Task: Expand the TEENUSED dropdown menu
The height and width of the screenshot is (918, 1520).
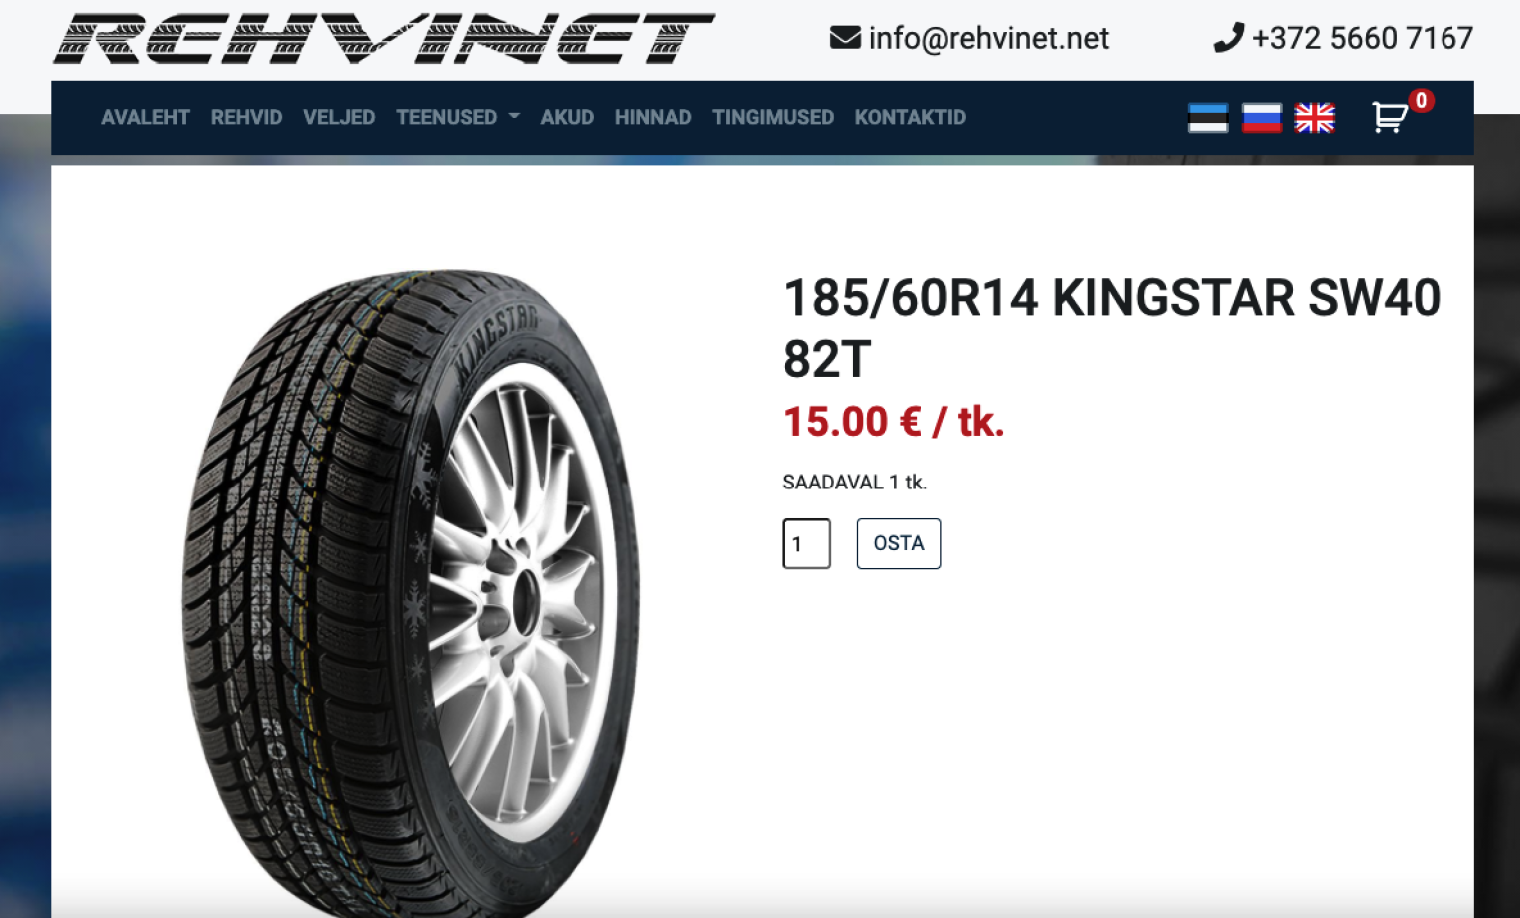Action: 457,117
